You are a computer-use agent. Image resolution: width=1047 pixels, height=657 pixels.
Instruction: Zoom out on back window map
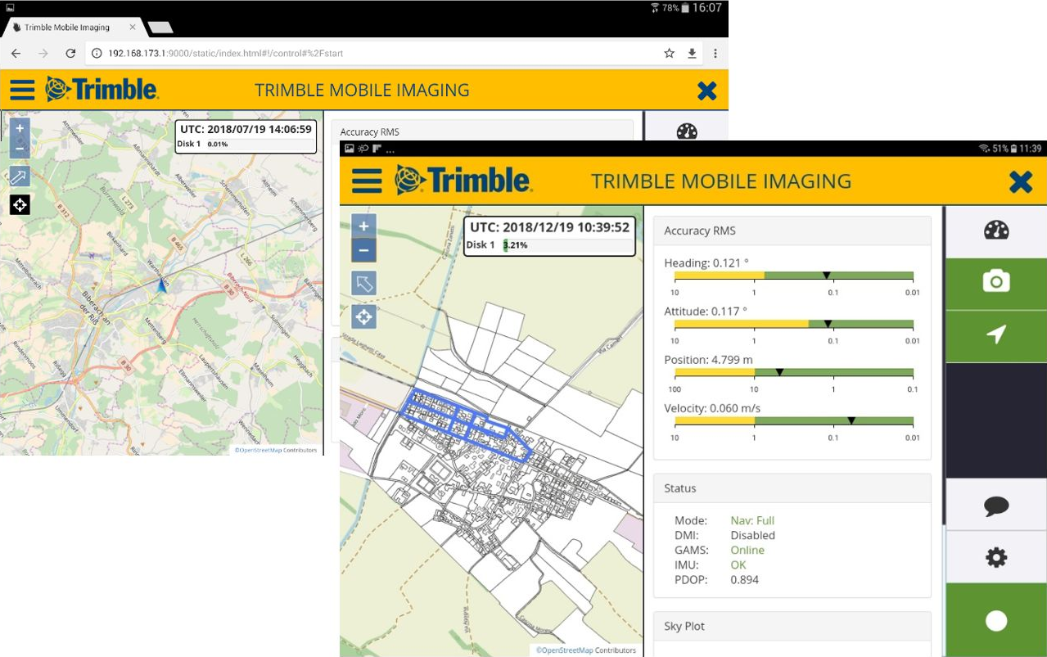point(20,147)
